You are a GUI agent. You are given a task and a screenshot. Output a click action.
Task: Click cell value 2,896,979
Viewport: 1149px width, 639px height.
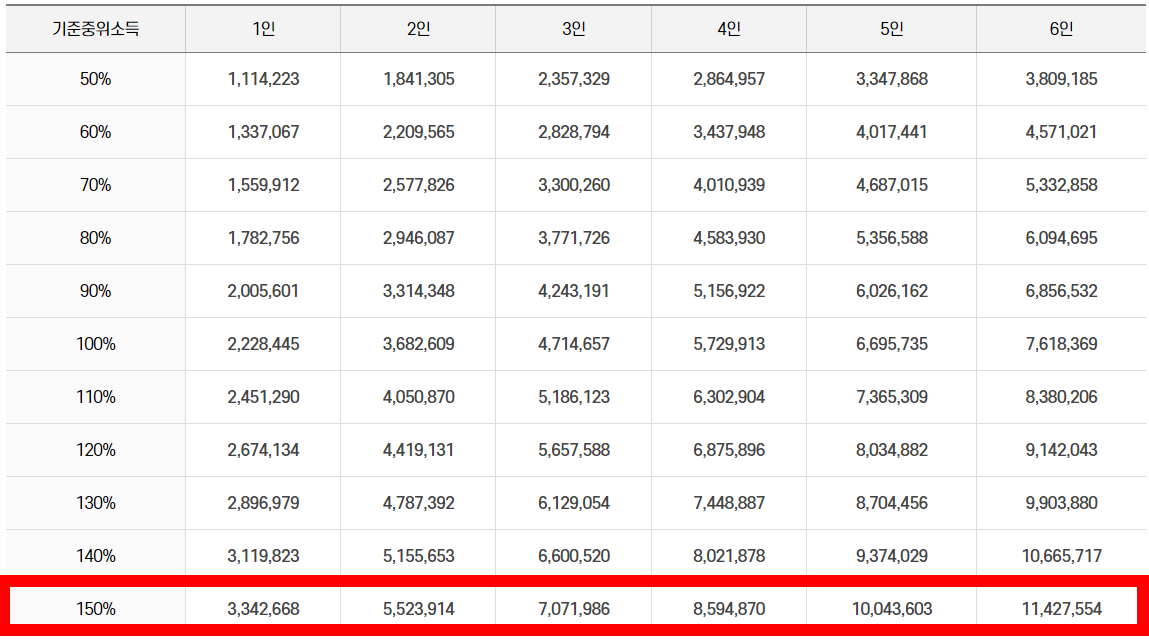[x=263, y=503]
